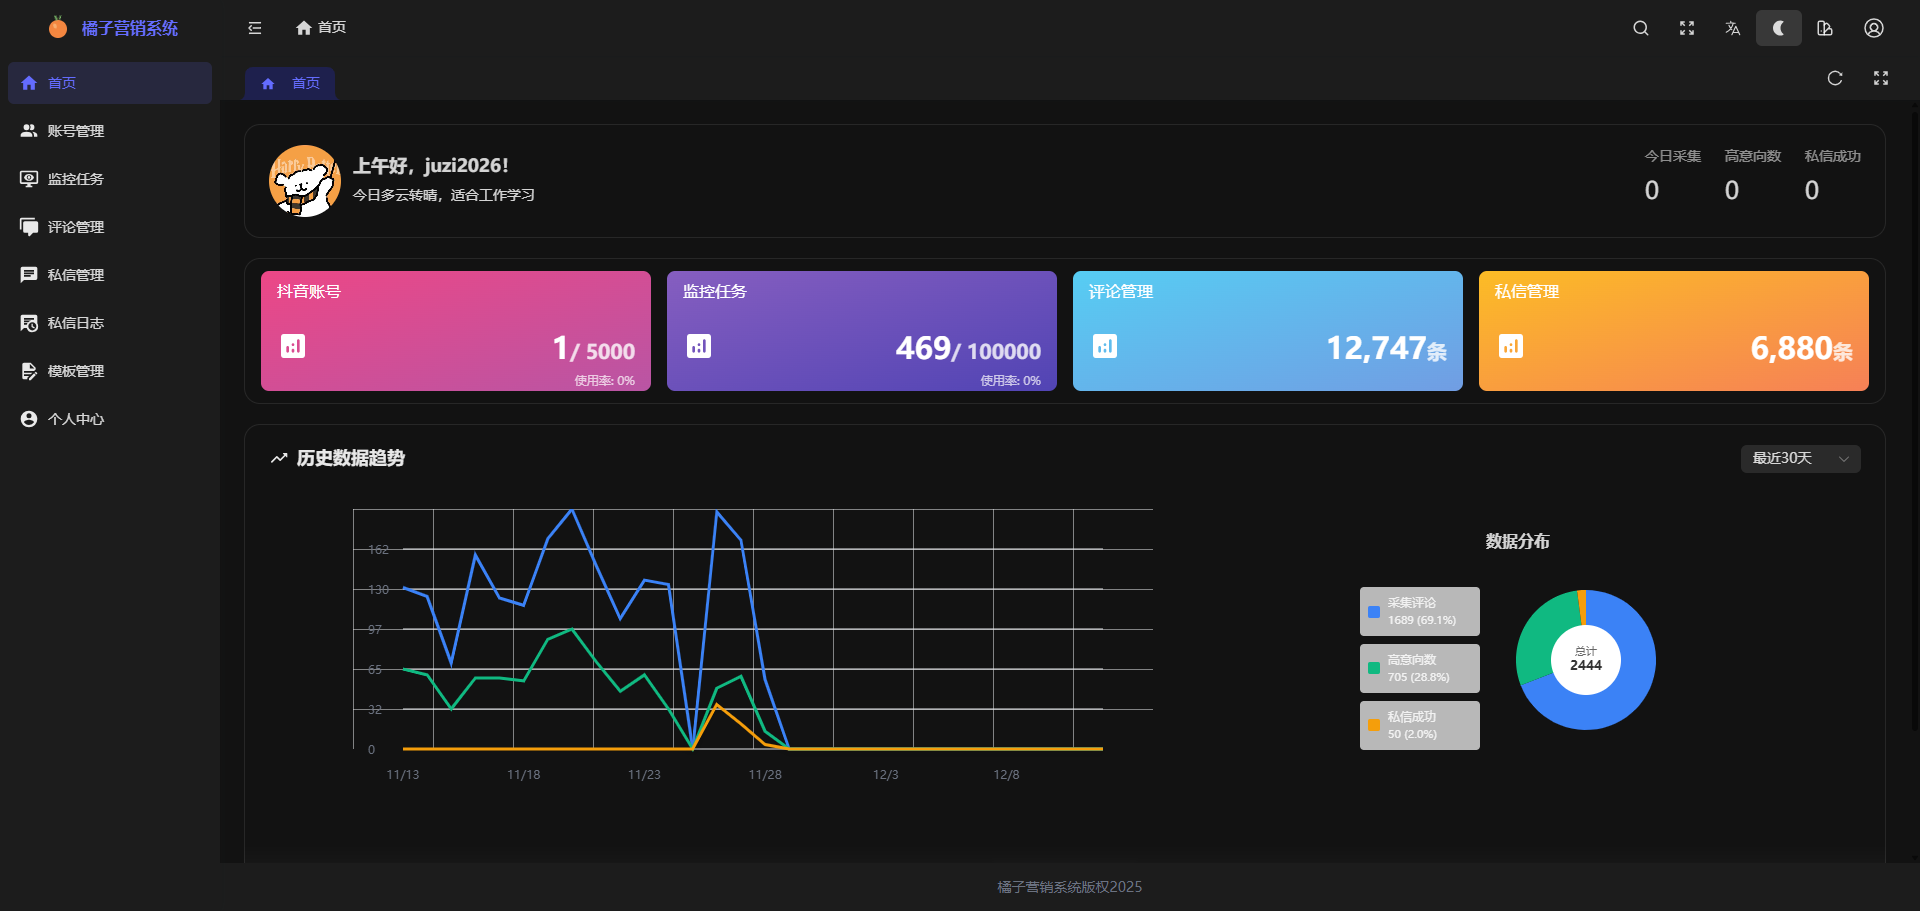Go to 监控任务 in sidebar

(x=76, y=179)
